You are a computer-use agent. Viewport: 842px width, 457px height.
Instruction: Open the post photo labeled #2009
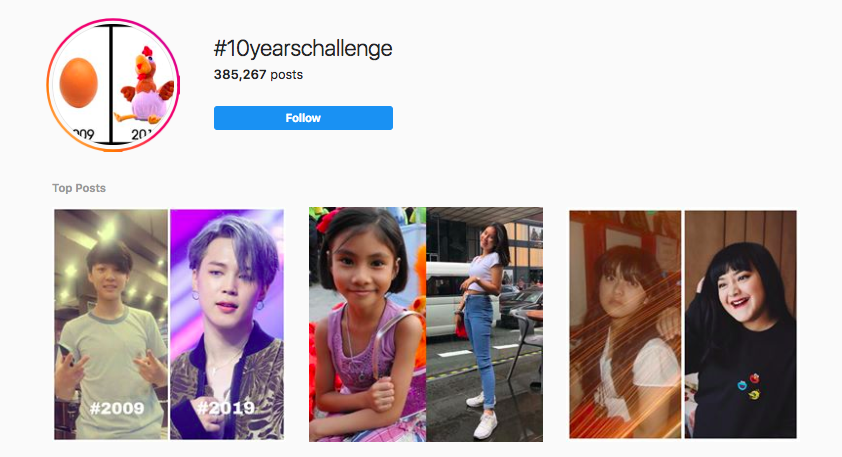111,324
